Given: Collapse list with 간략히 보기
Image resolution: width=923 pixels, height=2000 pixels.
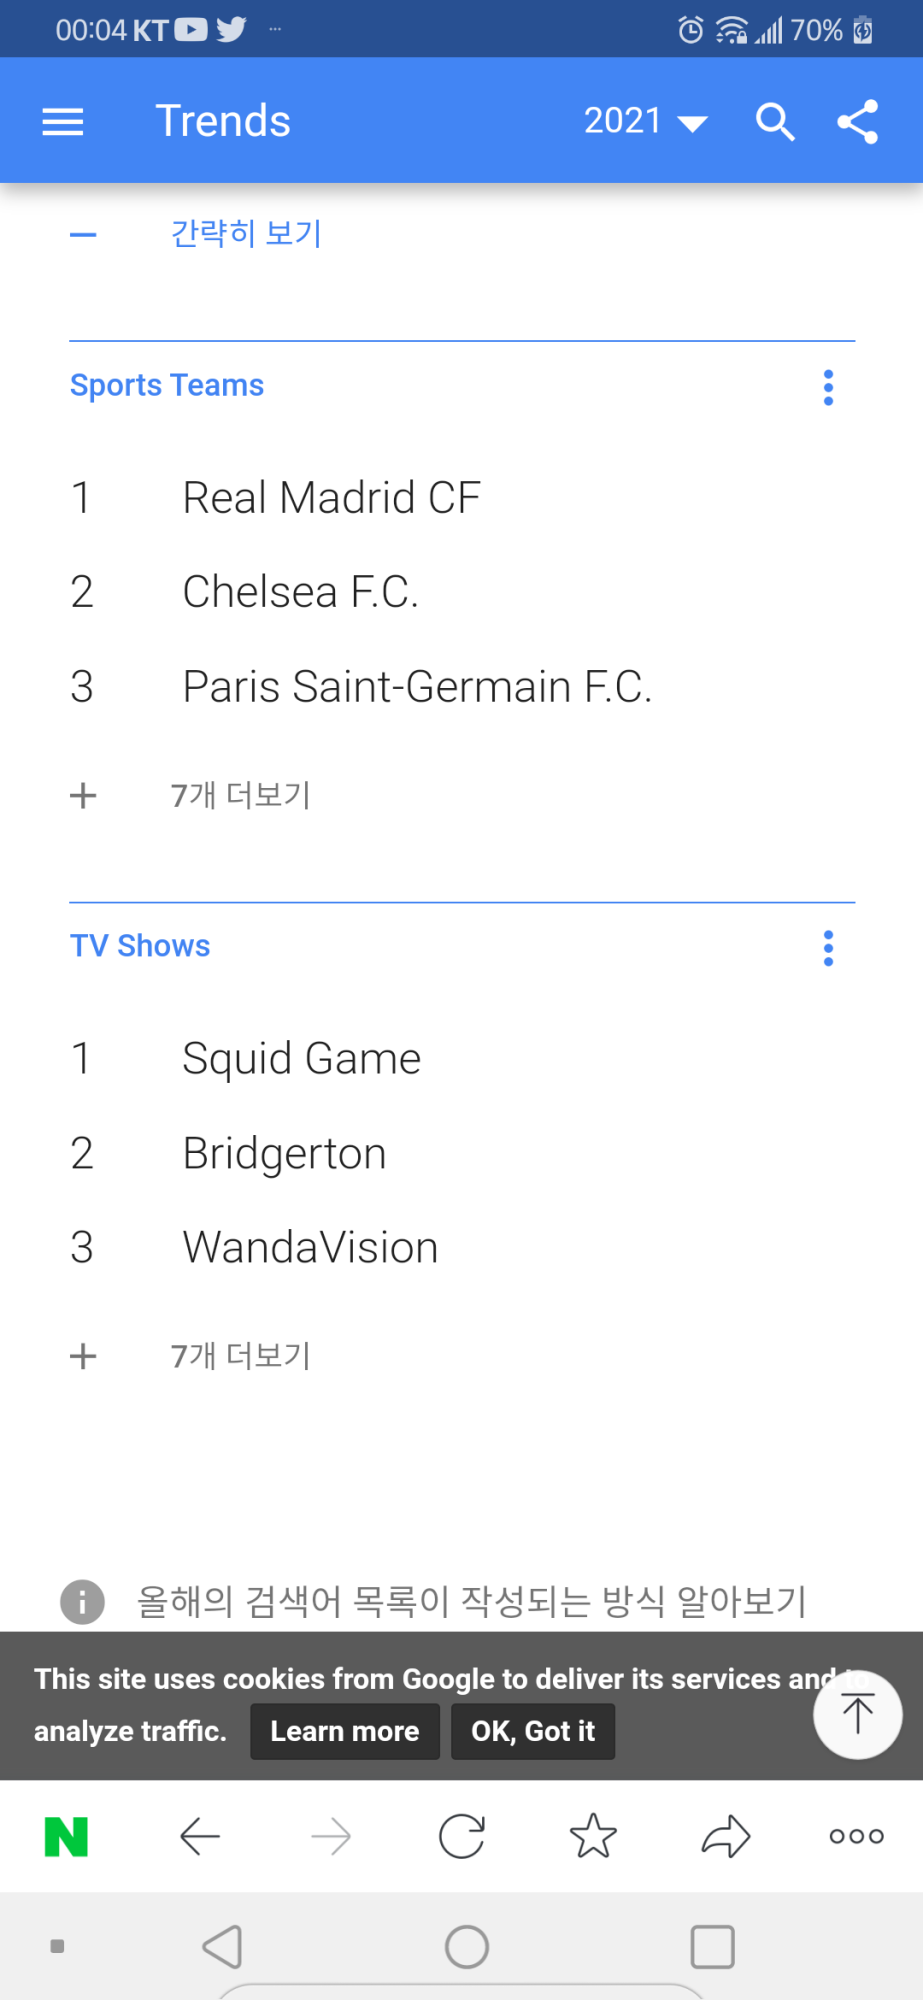Looking at the screenshot, I should point(245,234).
